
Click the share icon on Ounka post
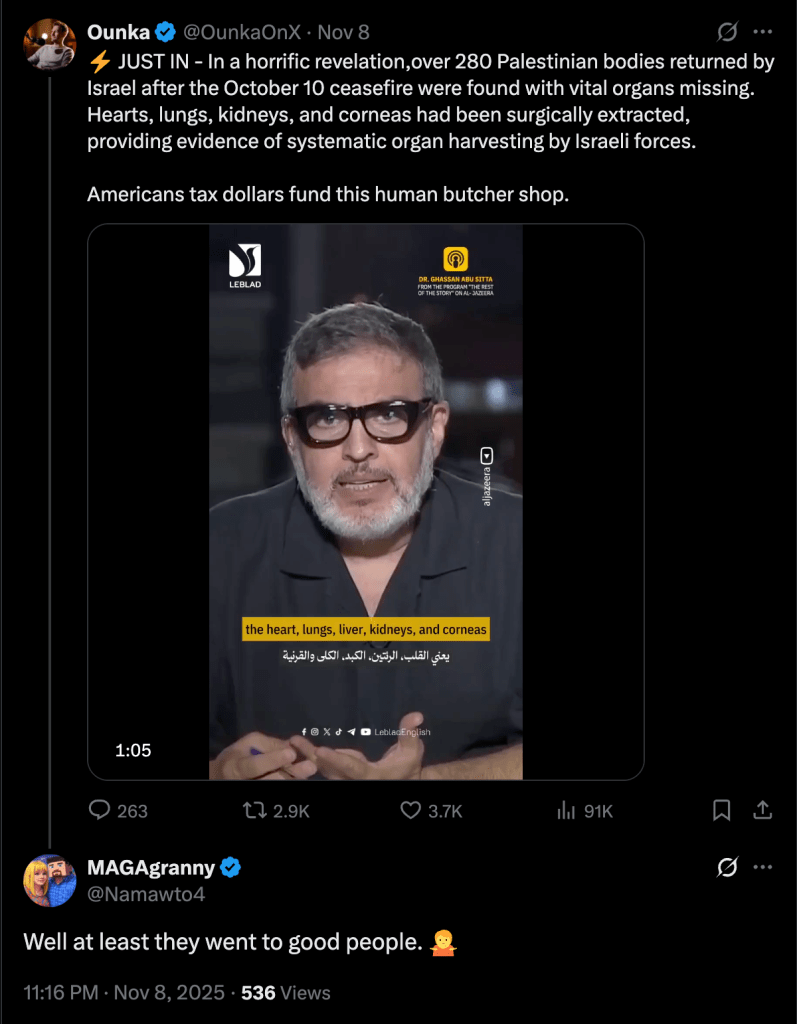(x=762, y=810)
